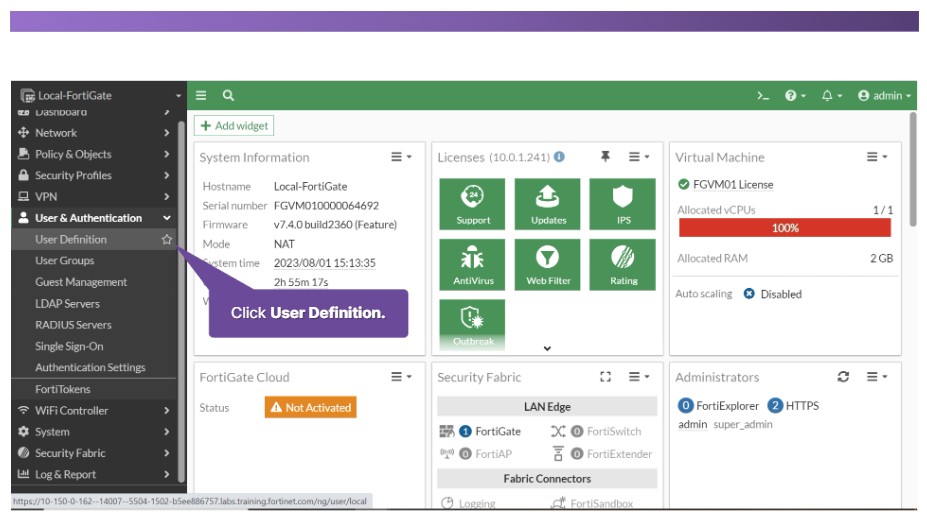This screenshot has width=927, height=528.
Task: Expand the Licenses widget down chevron
Action: (547, 348)
